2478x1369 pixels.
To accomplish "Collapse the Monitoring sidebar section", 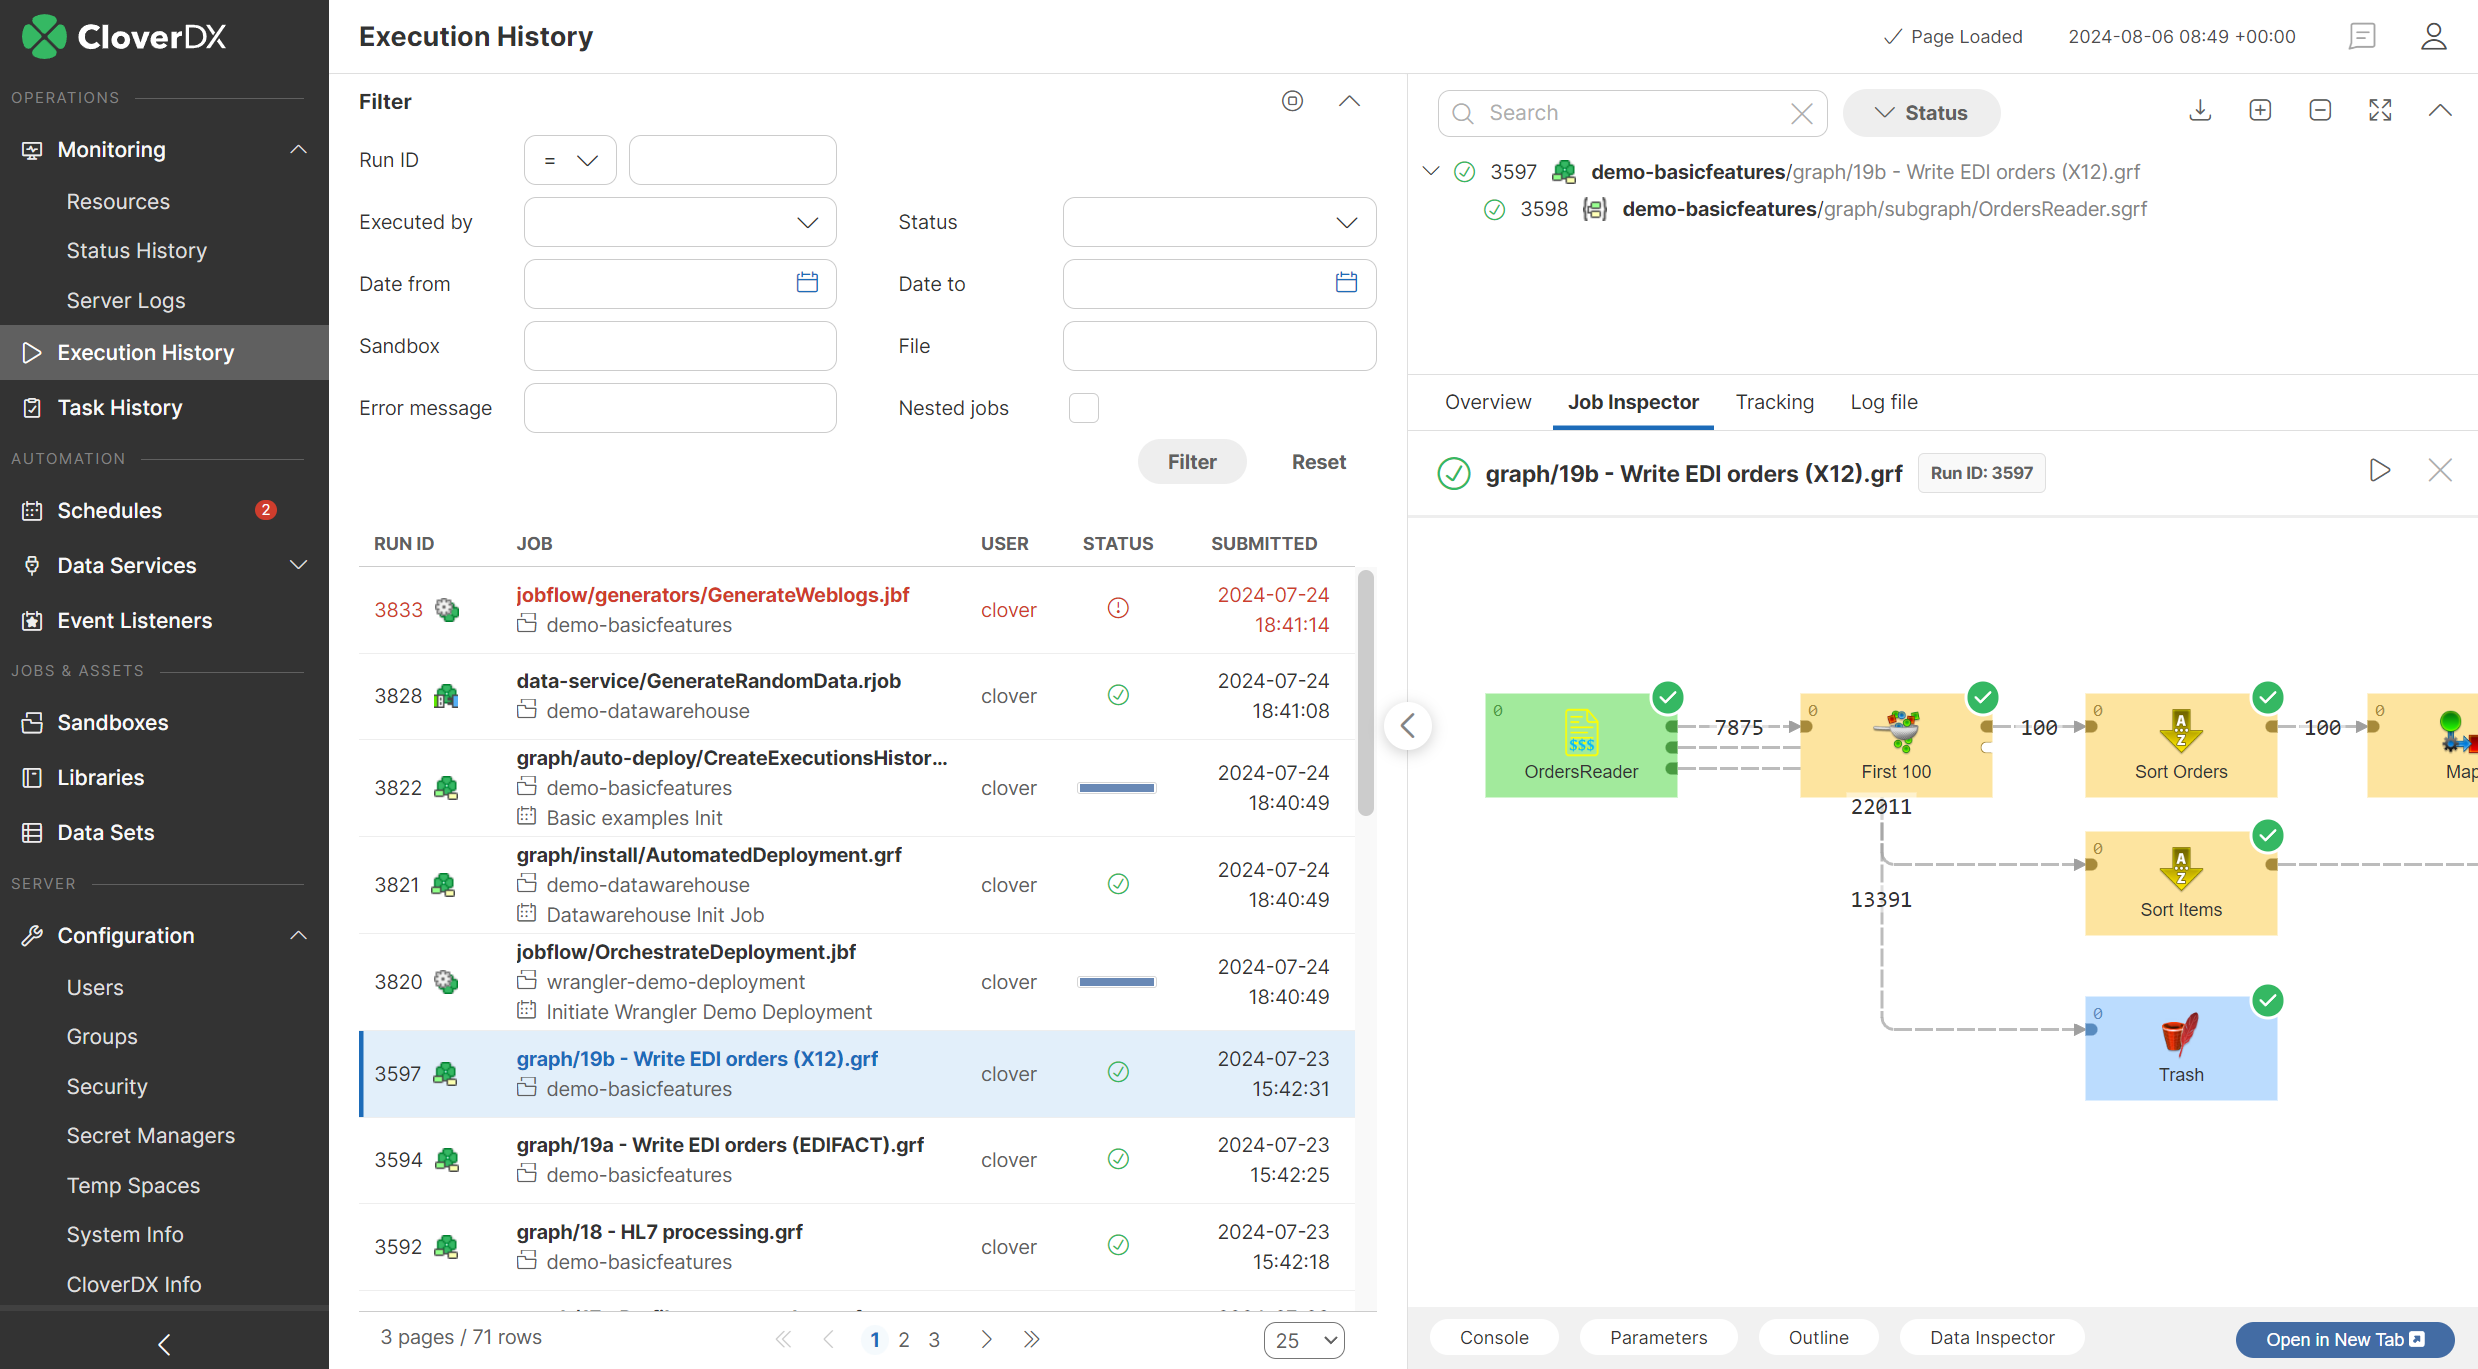I will coord(298,150).
